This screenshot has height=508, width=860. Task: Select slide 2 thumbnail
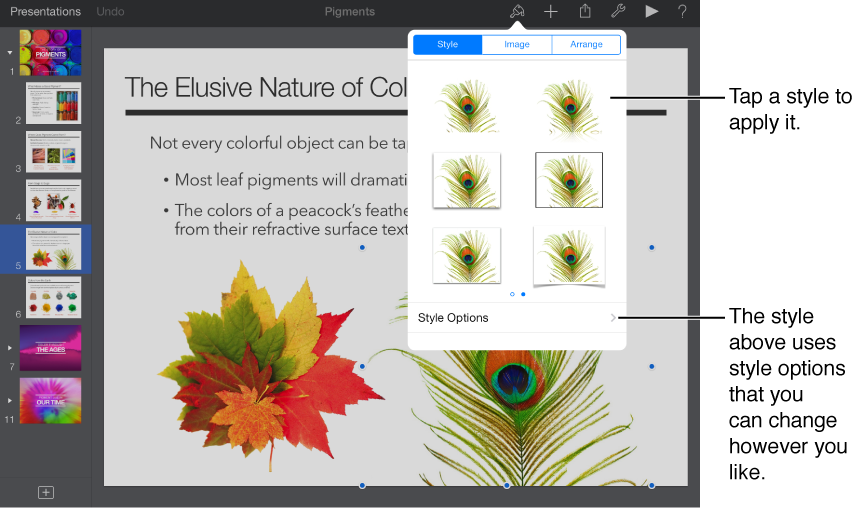pos(54,103)
